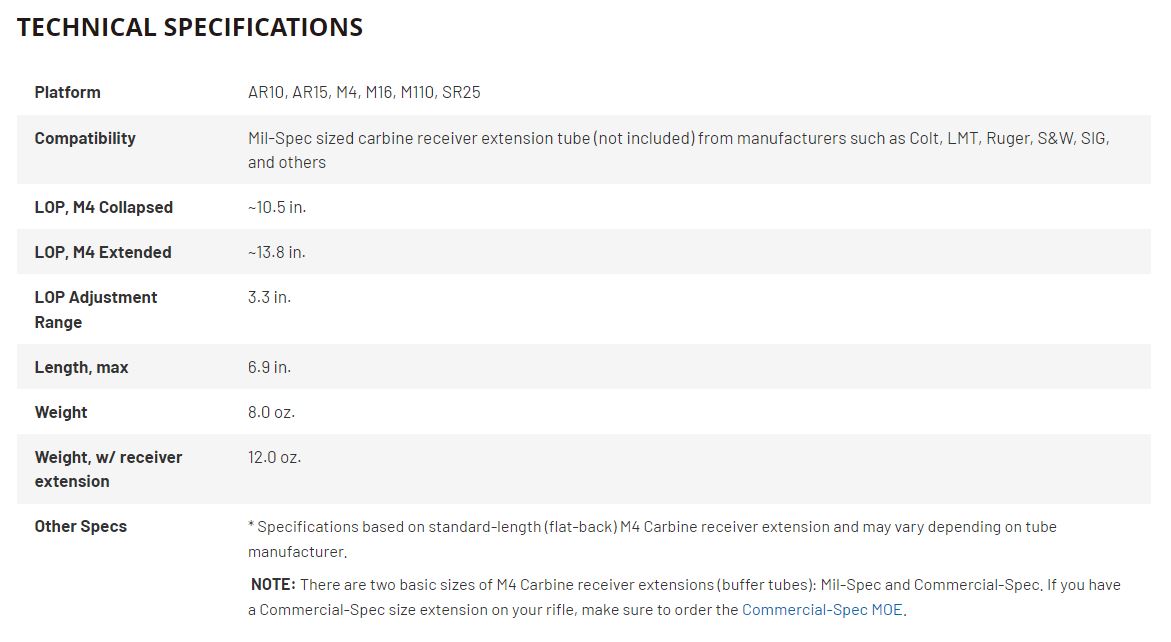The width and height of the screenshot is (1171, 642).
Task: Select the Platform row label
Action: 67,93
